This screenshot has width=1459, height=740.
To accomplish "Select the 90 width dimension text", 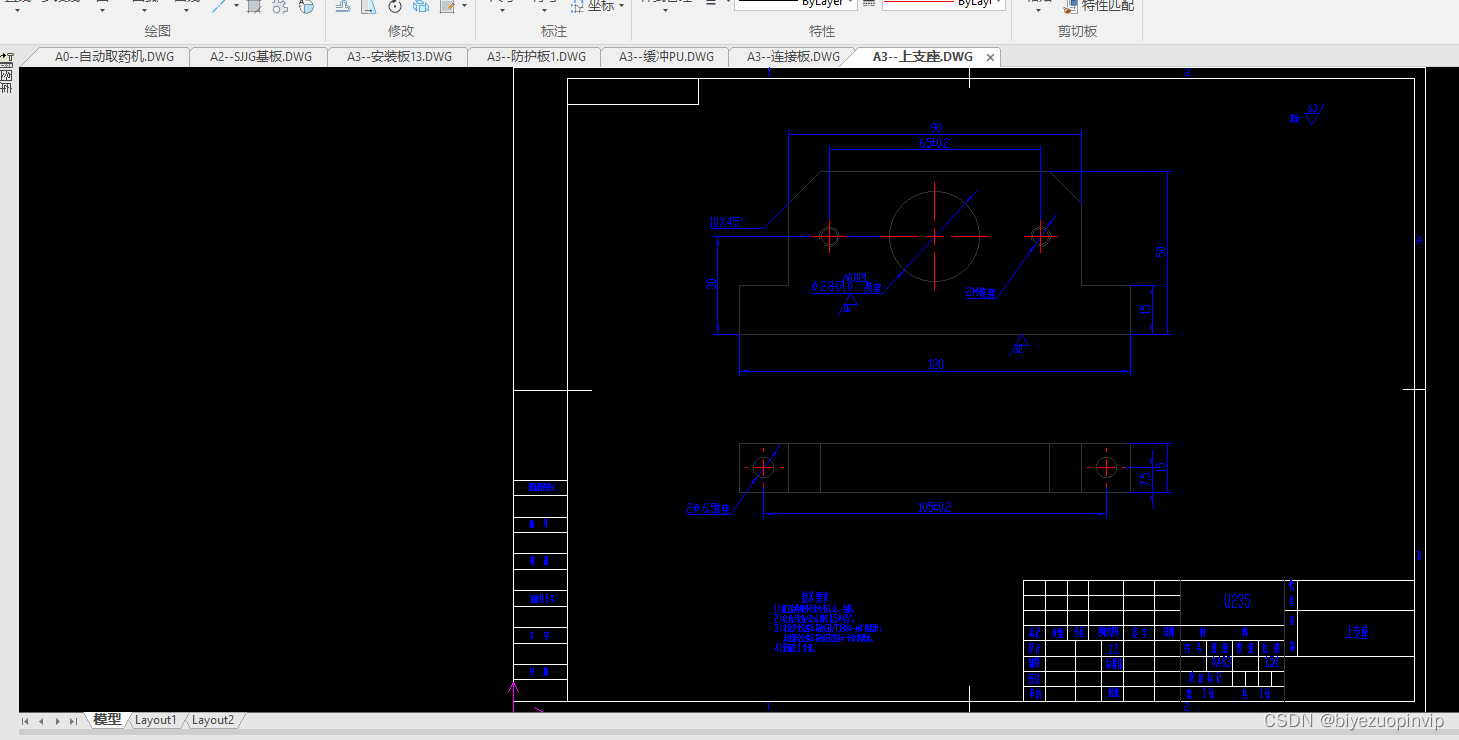I will 936,127.
